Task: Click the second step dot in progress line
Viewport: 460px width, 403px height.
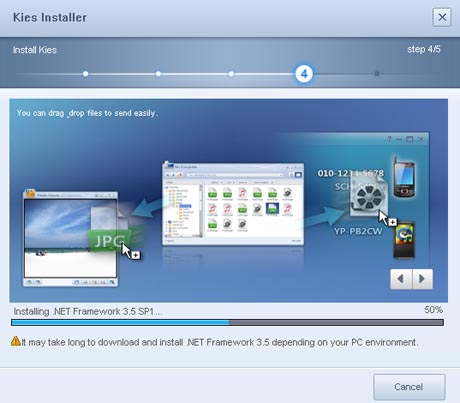Action: pos(158,74)
